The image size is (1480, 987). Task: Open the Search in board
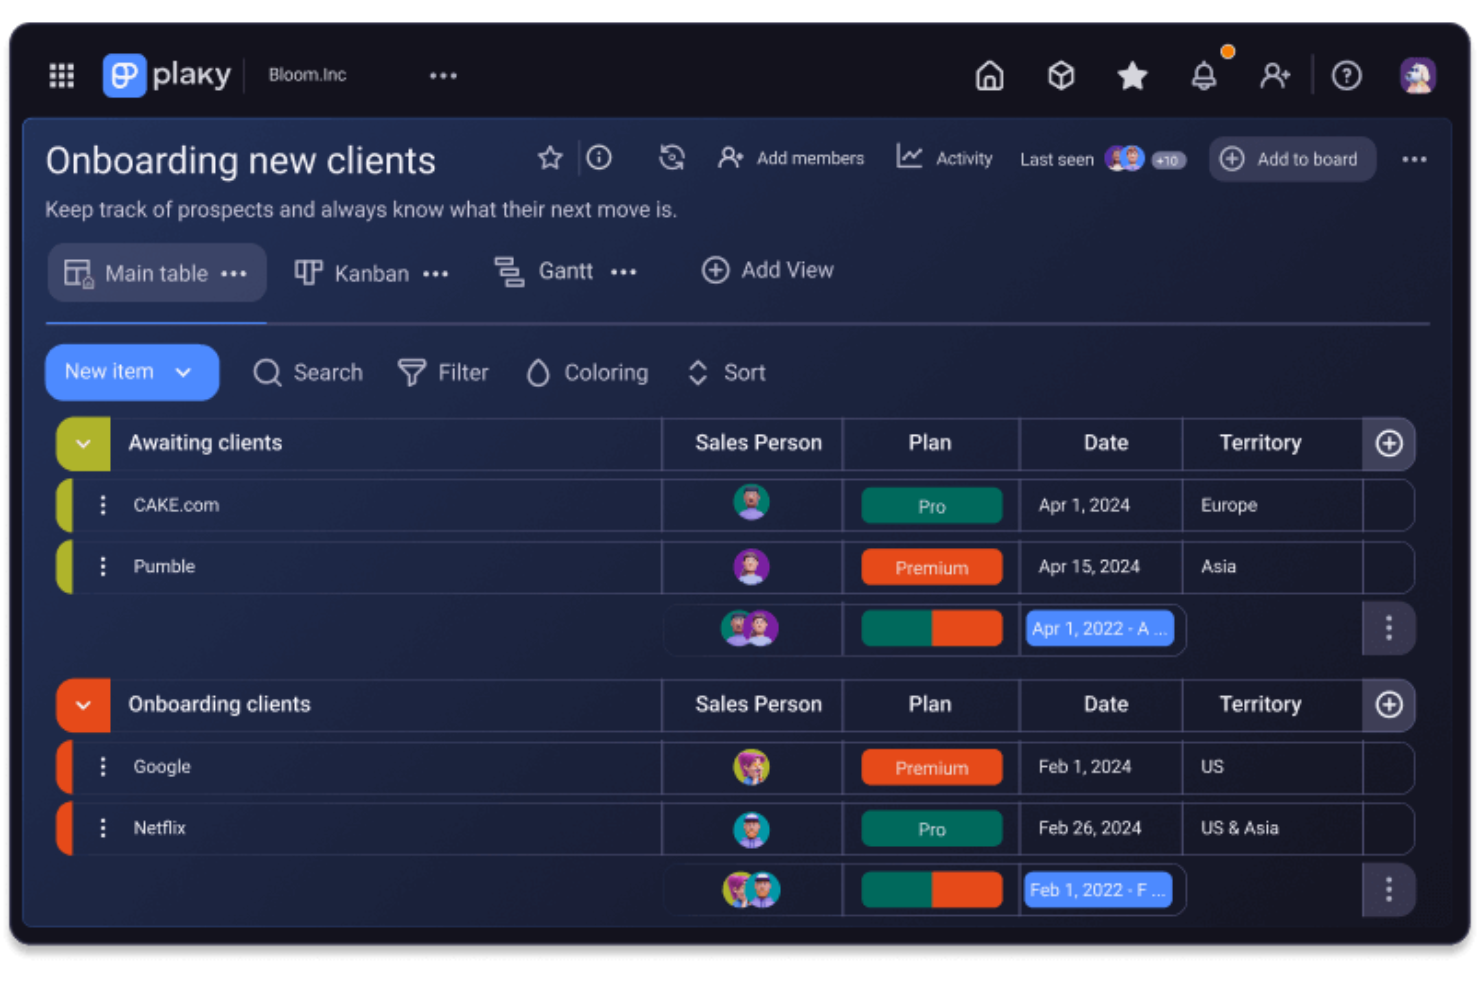[x=308, y=372]
